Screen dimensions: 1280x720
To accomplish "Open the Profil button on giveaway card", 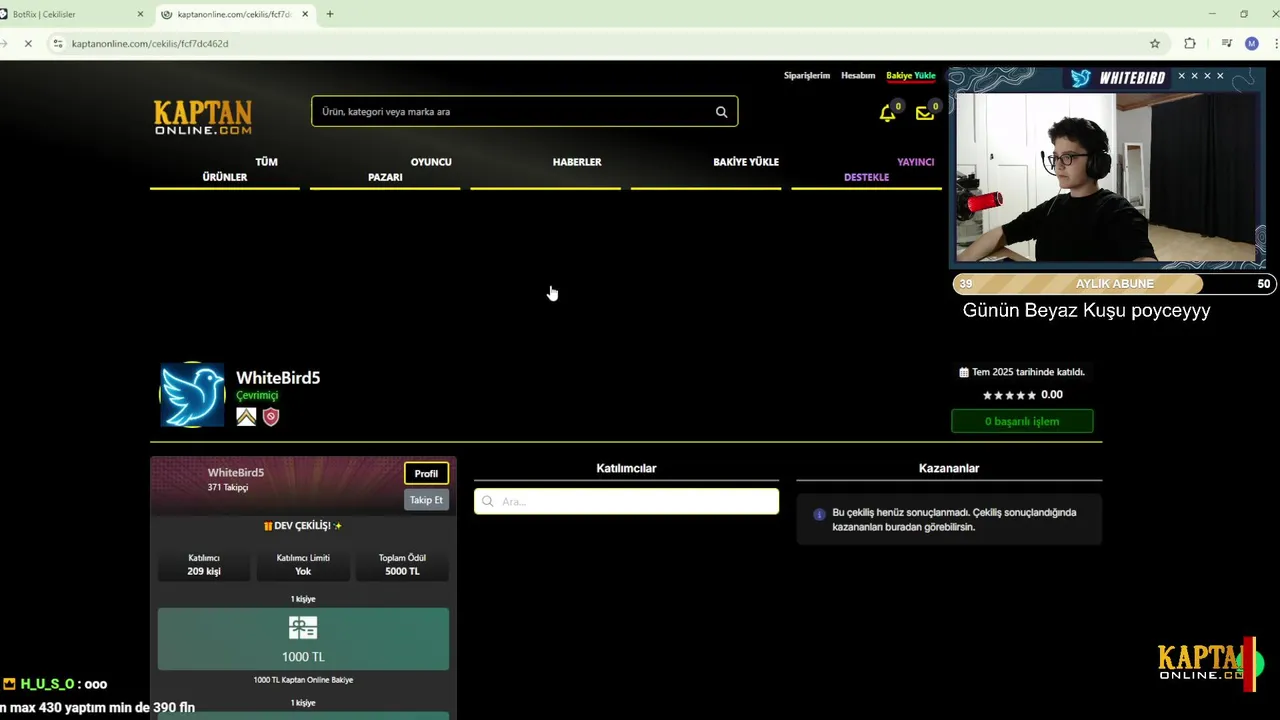I will (x=426, y=474).
